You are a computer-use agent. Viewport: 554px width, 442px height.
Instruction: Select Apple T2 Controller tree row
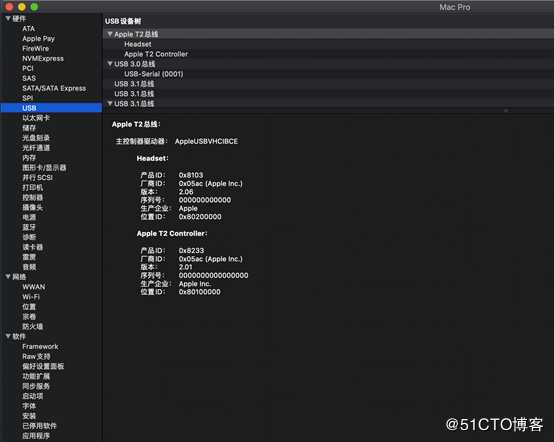[x=156, y=54]
